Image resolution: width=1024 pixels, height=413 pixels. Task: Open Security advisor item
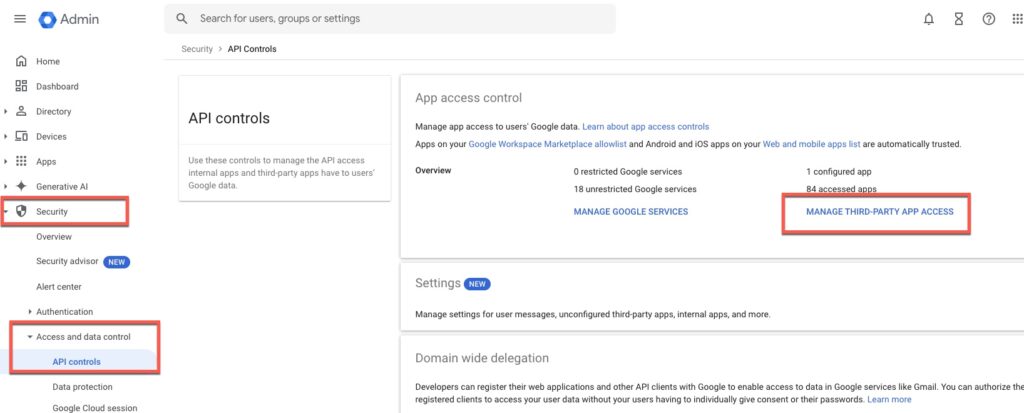[67, 261]
